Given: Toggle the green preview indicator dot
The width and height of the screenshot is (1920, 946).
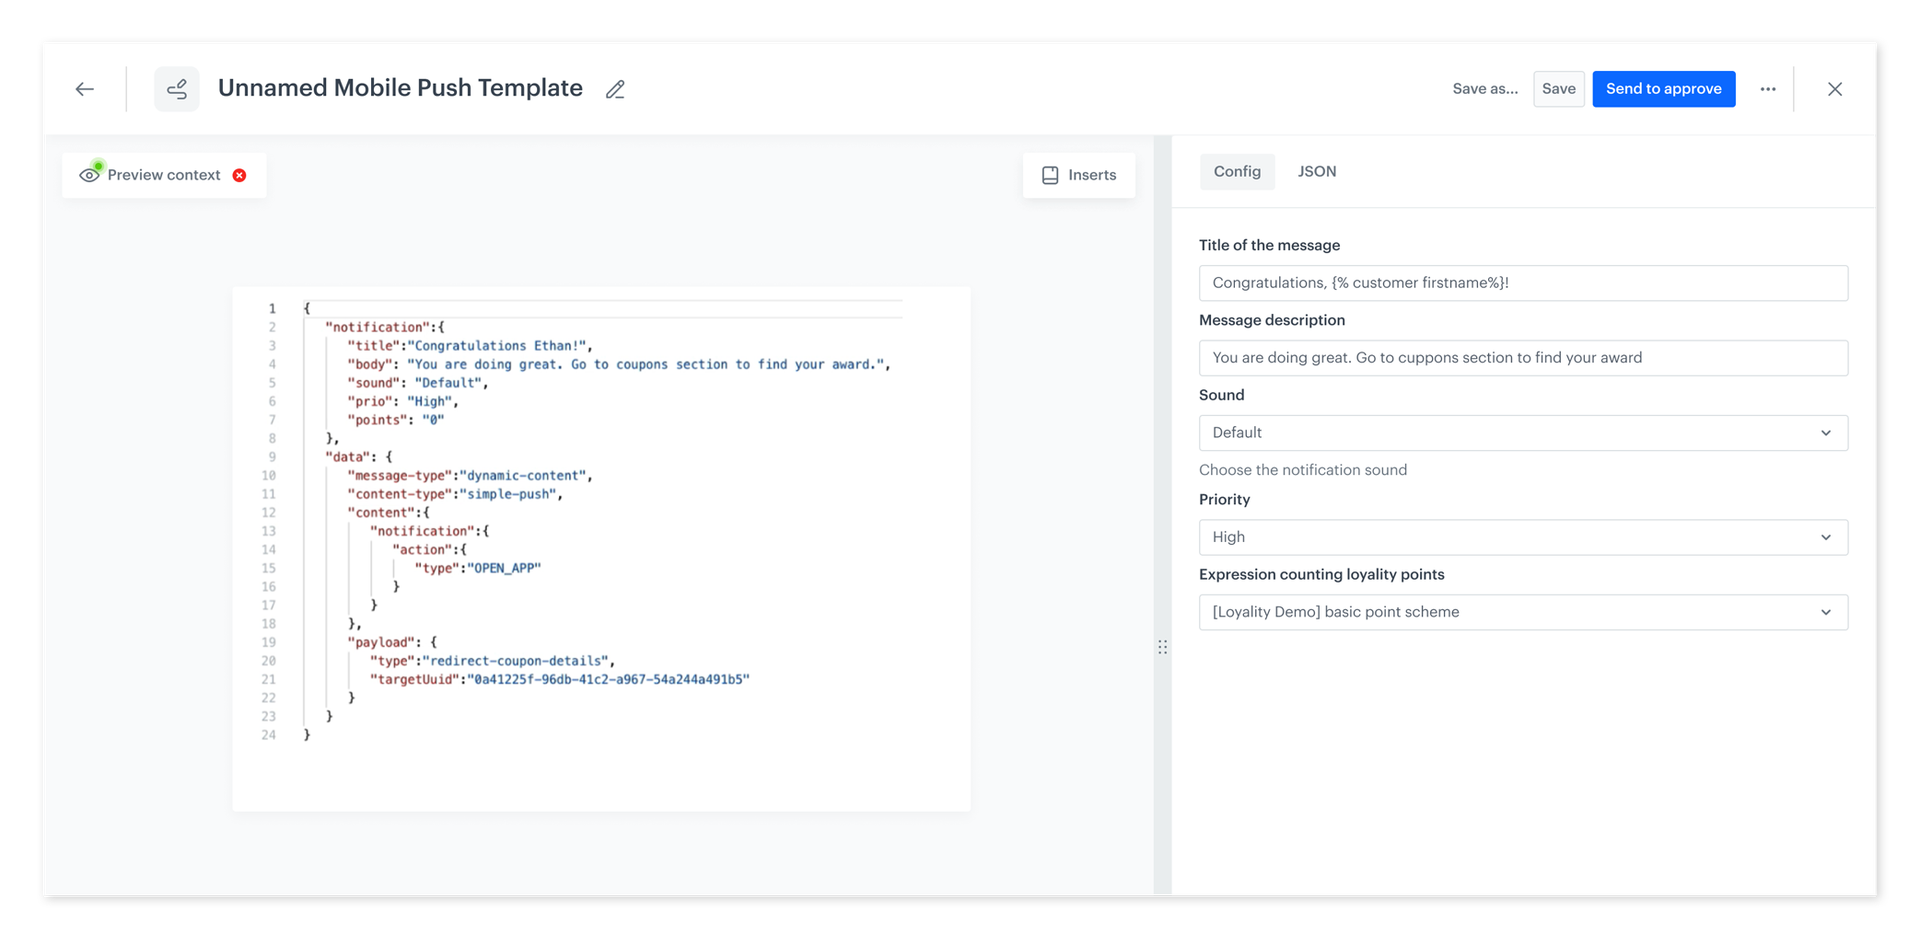Looking at the screenshot, I should [98, 164].
